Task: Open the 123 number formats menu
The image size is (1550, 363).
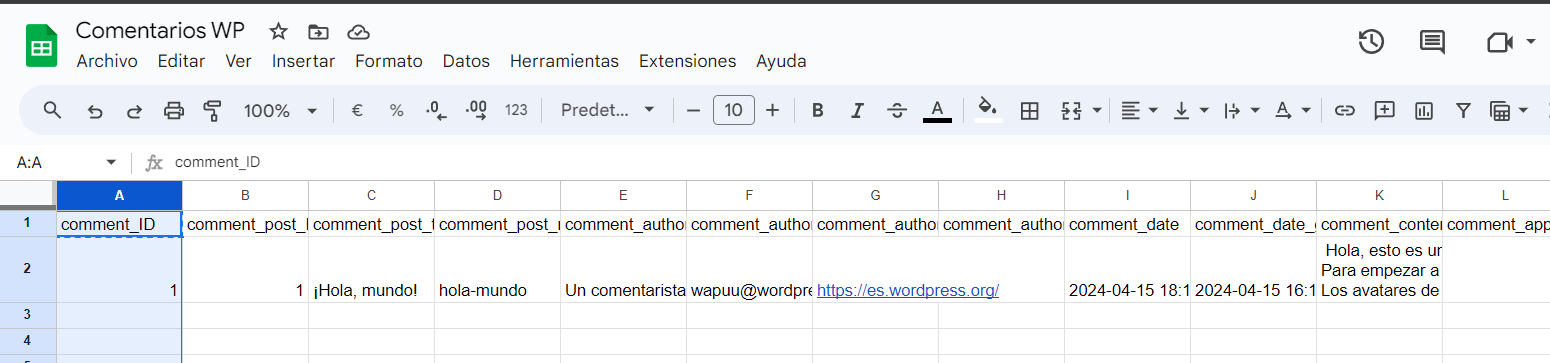Action: 516,110
